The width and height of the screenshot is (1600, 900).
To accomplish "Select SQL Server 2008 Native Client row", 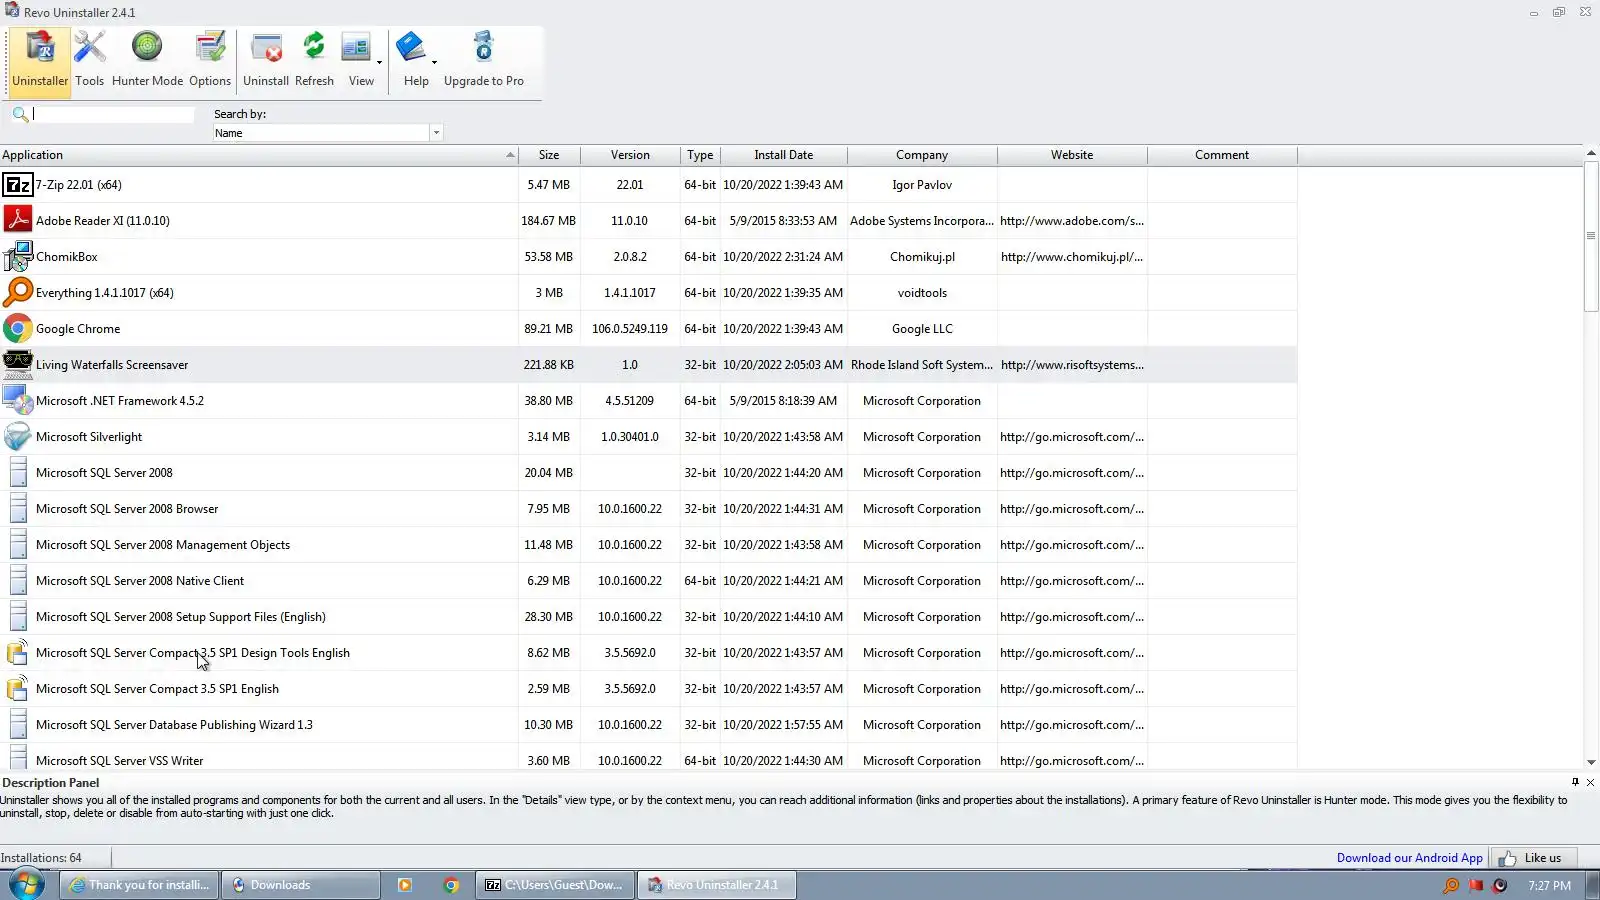I will point(649,581).
